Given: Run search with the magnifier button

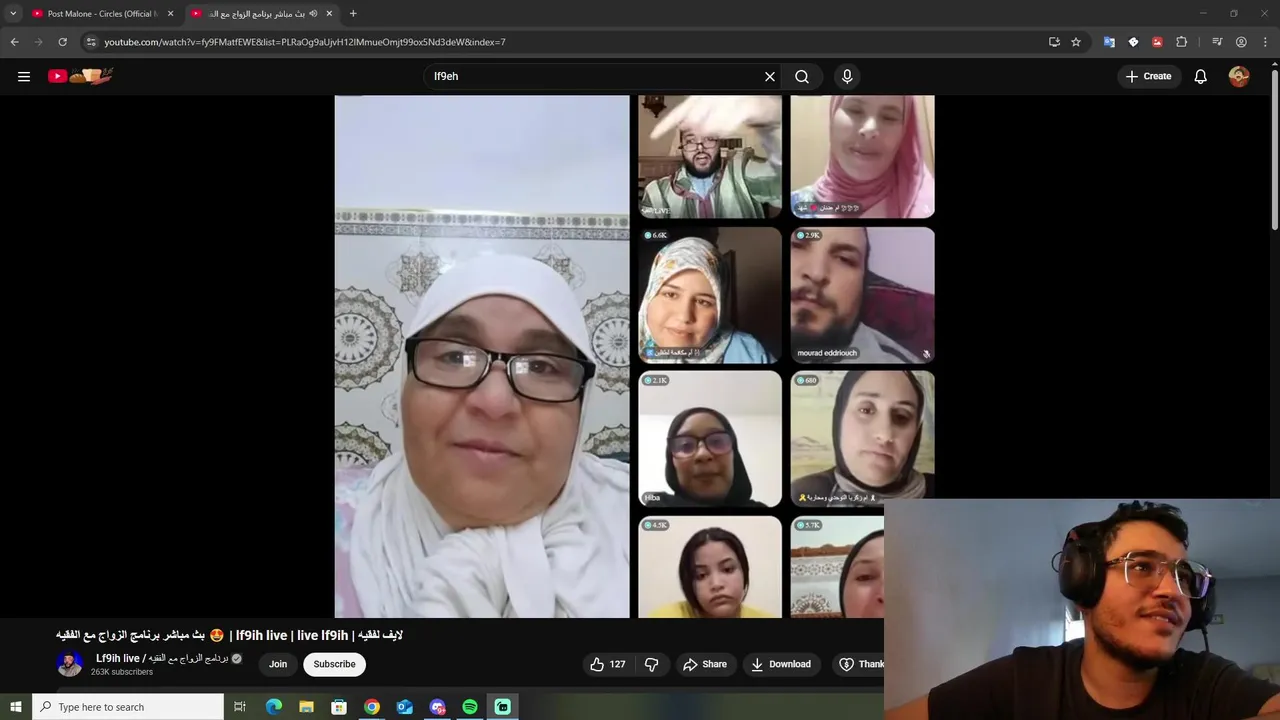Looking at the screenshot, I should (802, 76).
